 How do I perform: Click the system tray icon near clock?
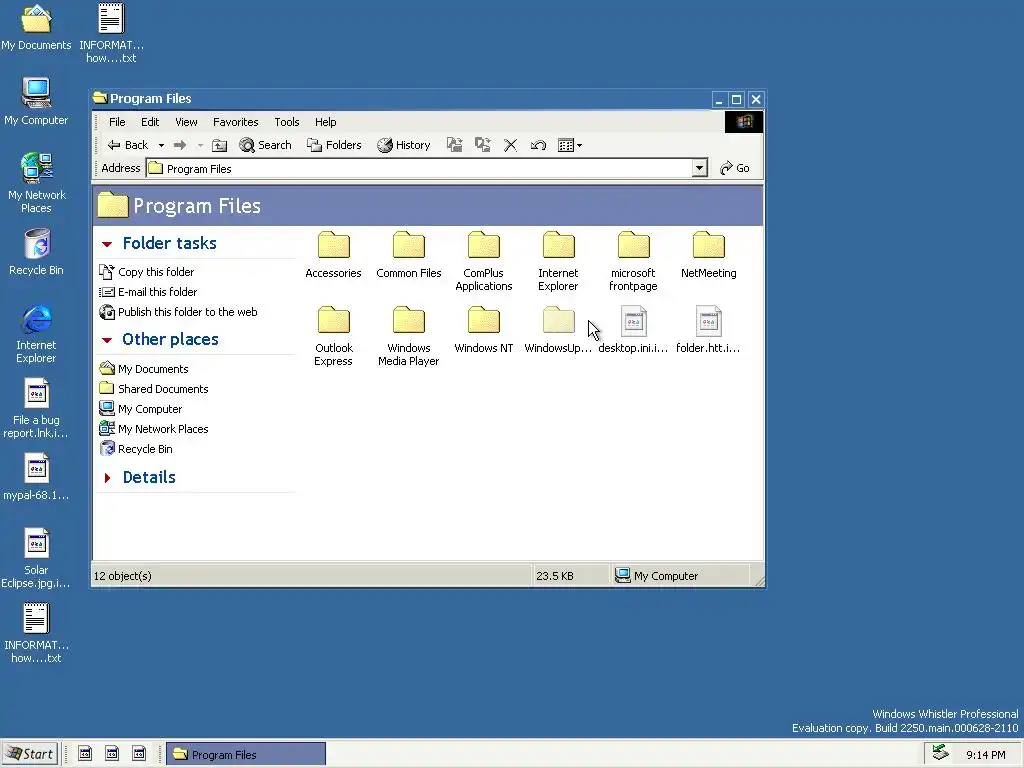point(940,753)
